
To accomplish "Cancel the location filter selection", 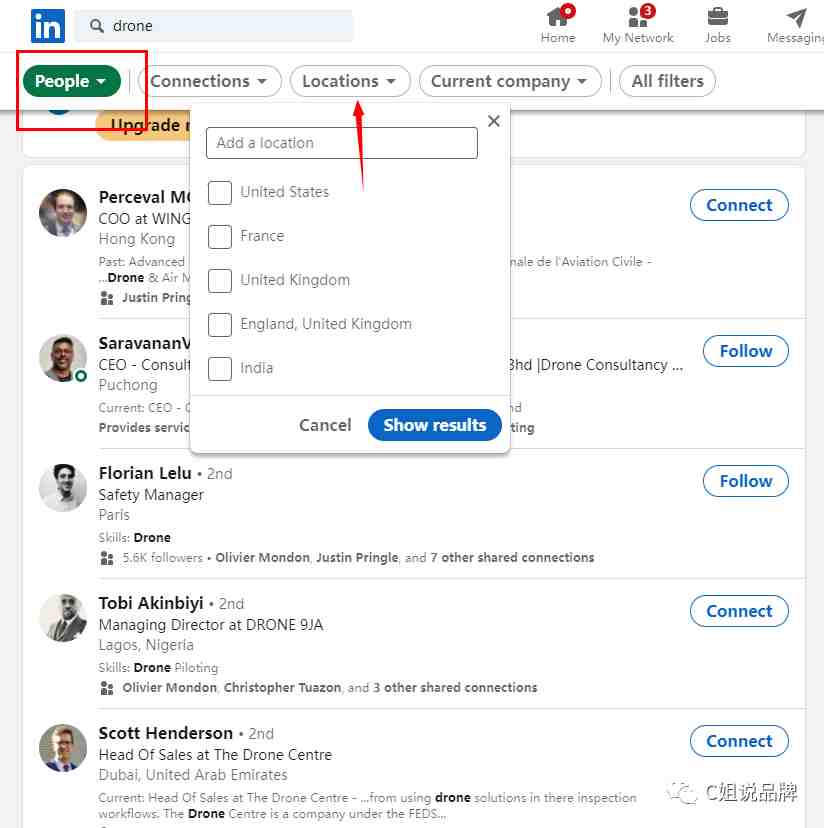I will tap(325, 425).
